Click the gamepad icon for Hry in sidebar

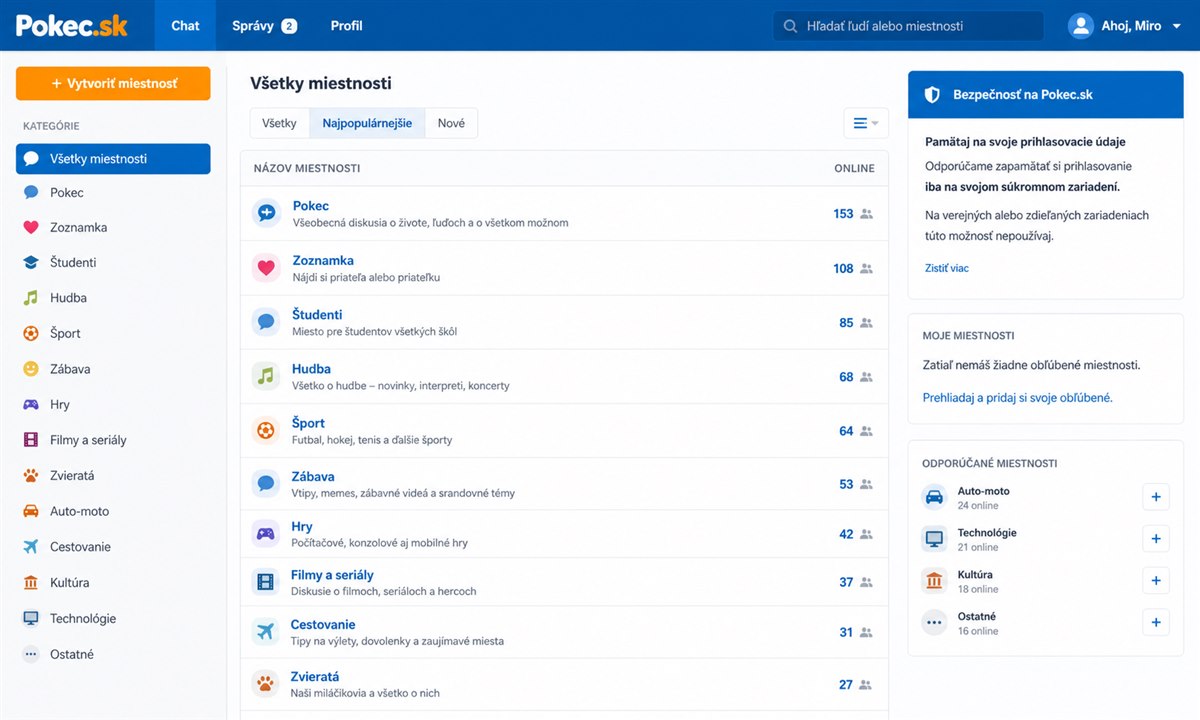click(x=31, y=404)
